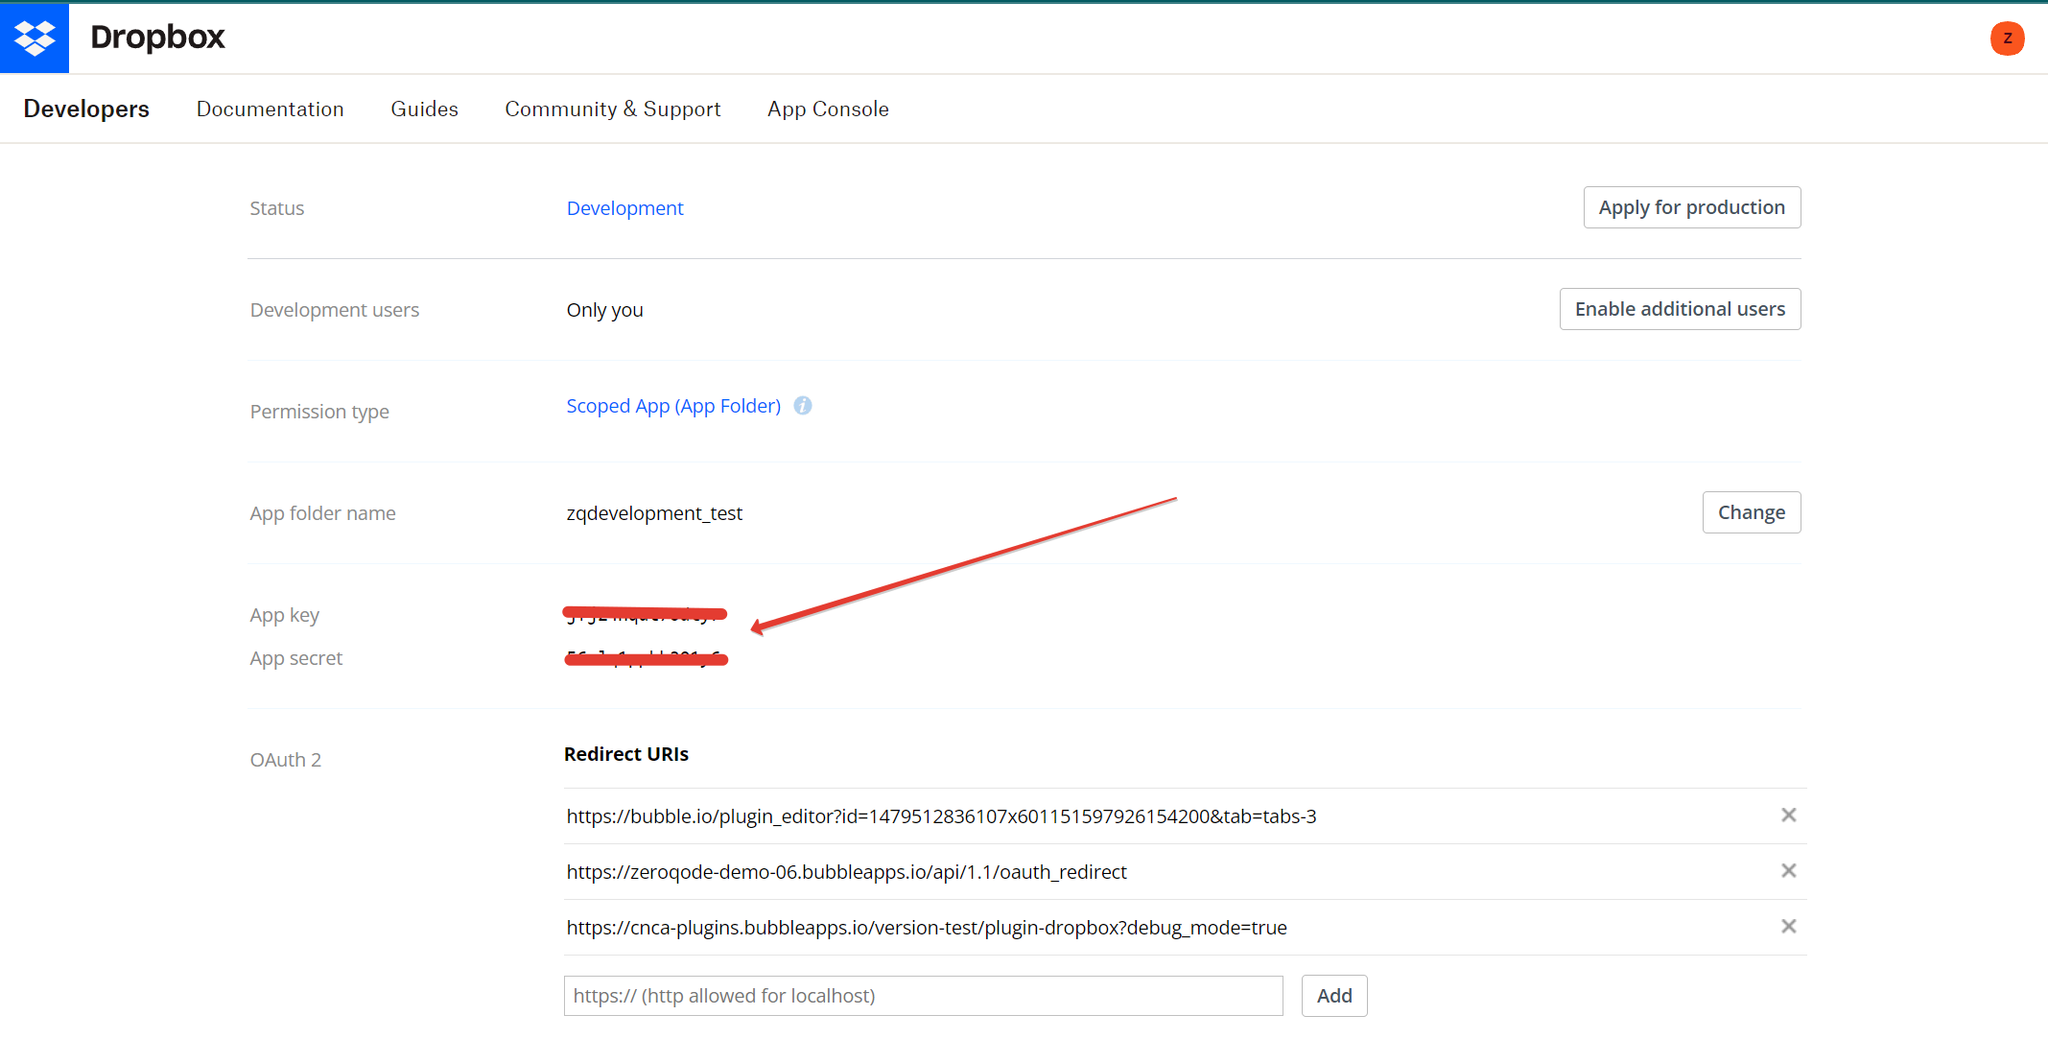This screenshot has width=2048, height=1042.
Task: Click the Redirect URIs heading
Action: point(626,754)
